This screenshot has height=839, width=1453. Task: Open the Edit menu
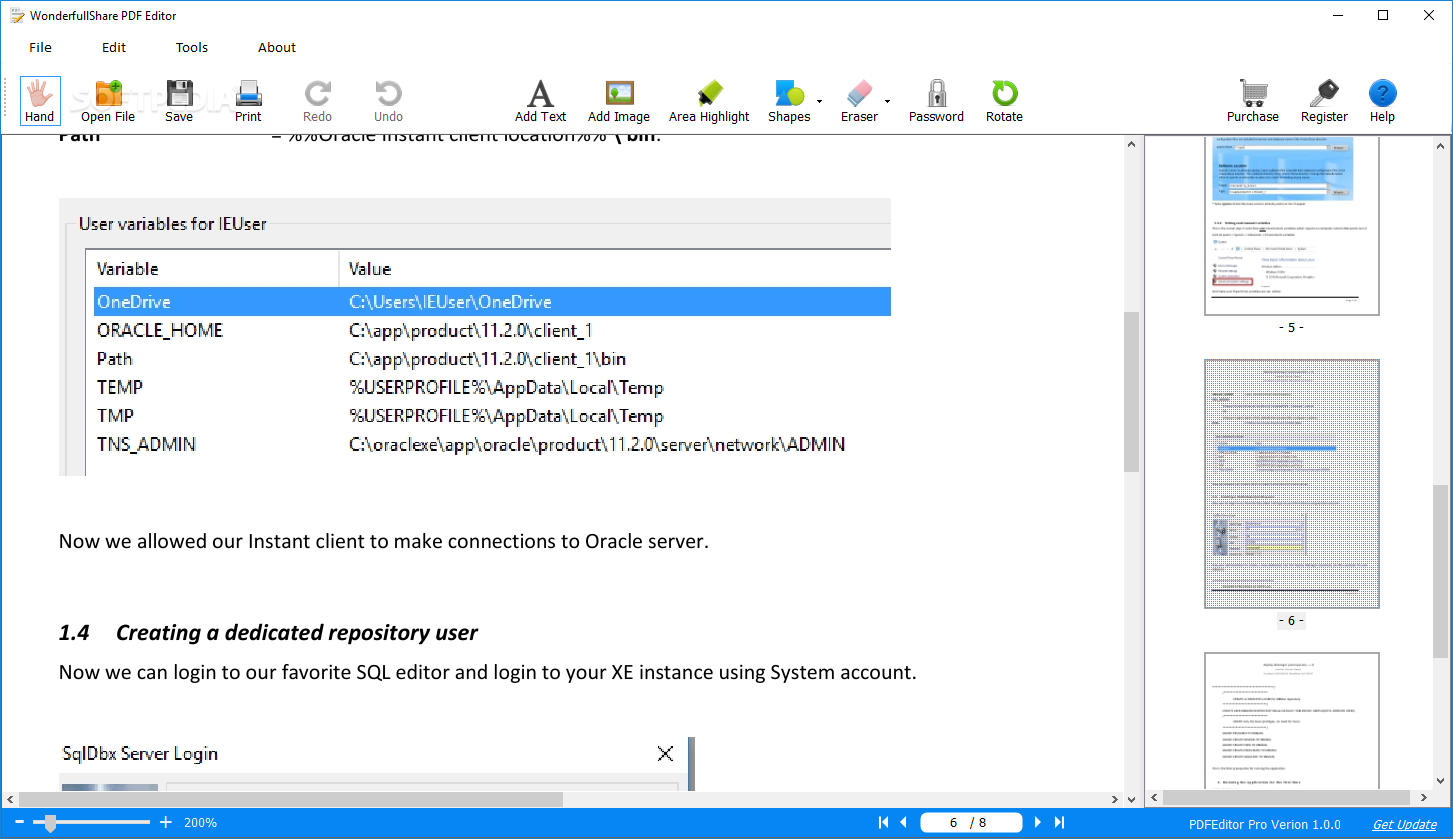click(114, 47)
